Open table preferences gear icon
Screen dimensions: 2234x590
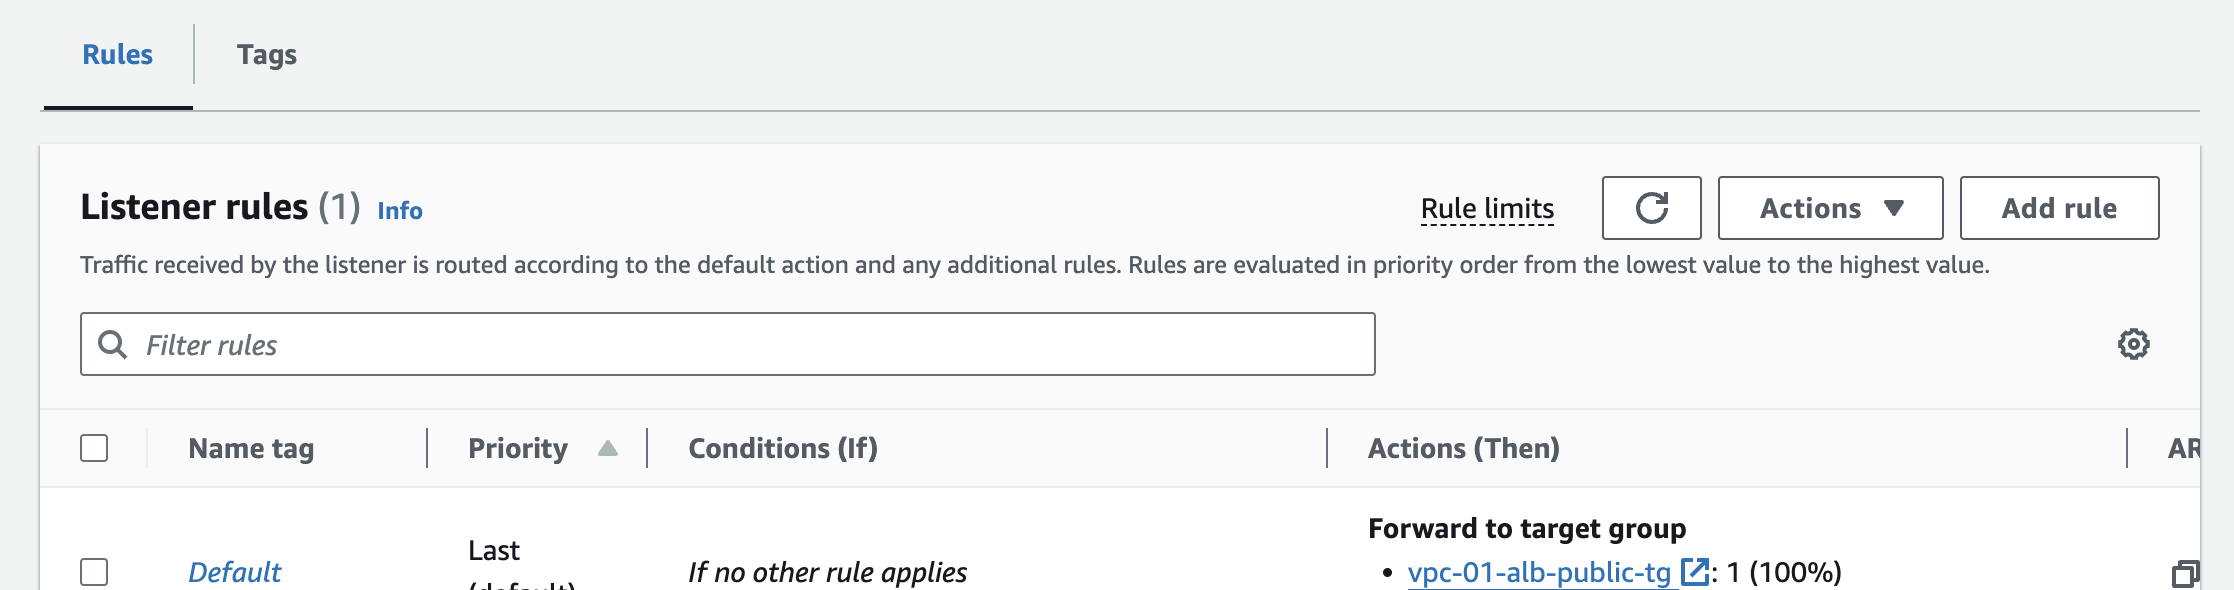coord(2133,344)
